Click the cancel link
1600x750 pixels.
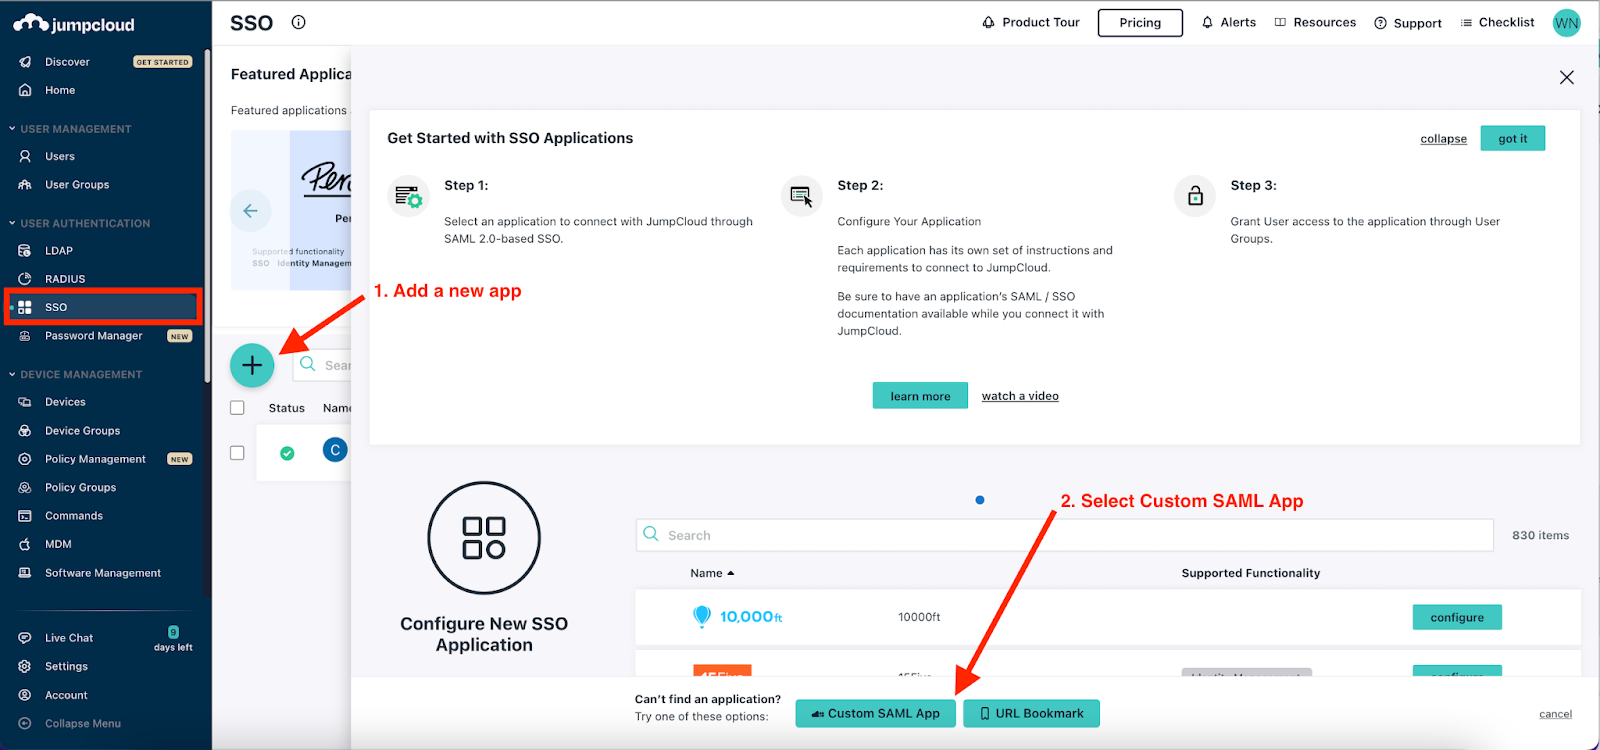[1555, 714]
